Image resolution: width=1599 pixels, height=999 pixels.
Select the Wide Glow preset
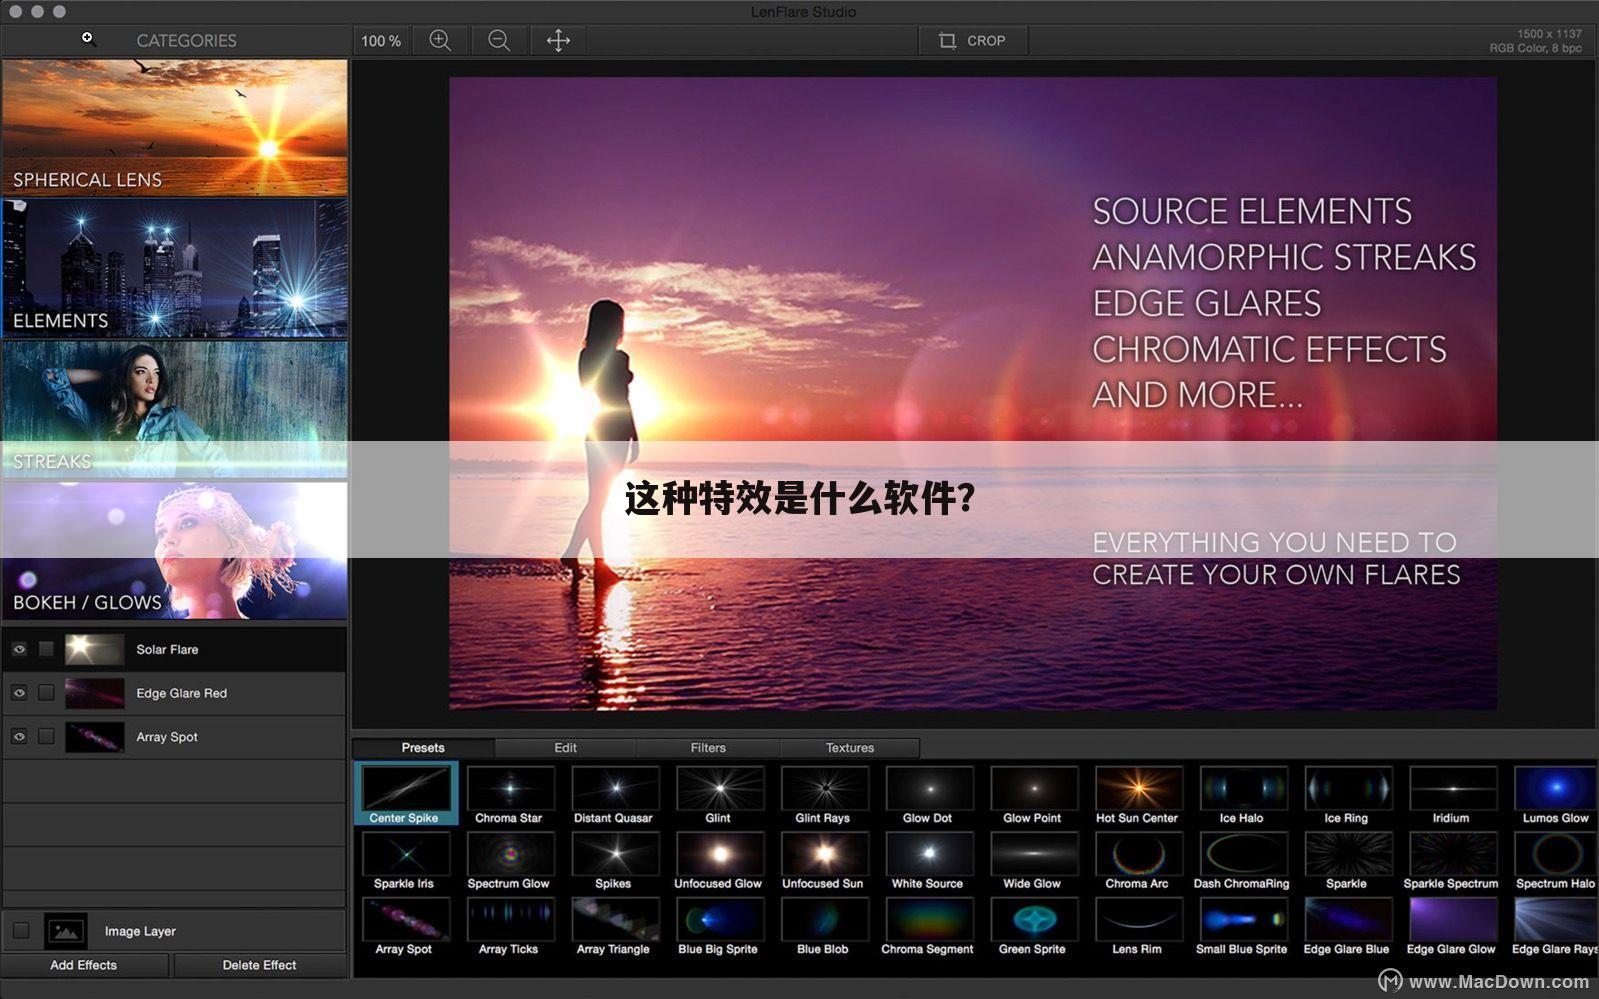pyautogui.click(x=1033, y=860)
